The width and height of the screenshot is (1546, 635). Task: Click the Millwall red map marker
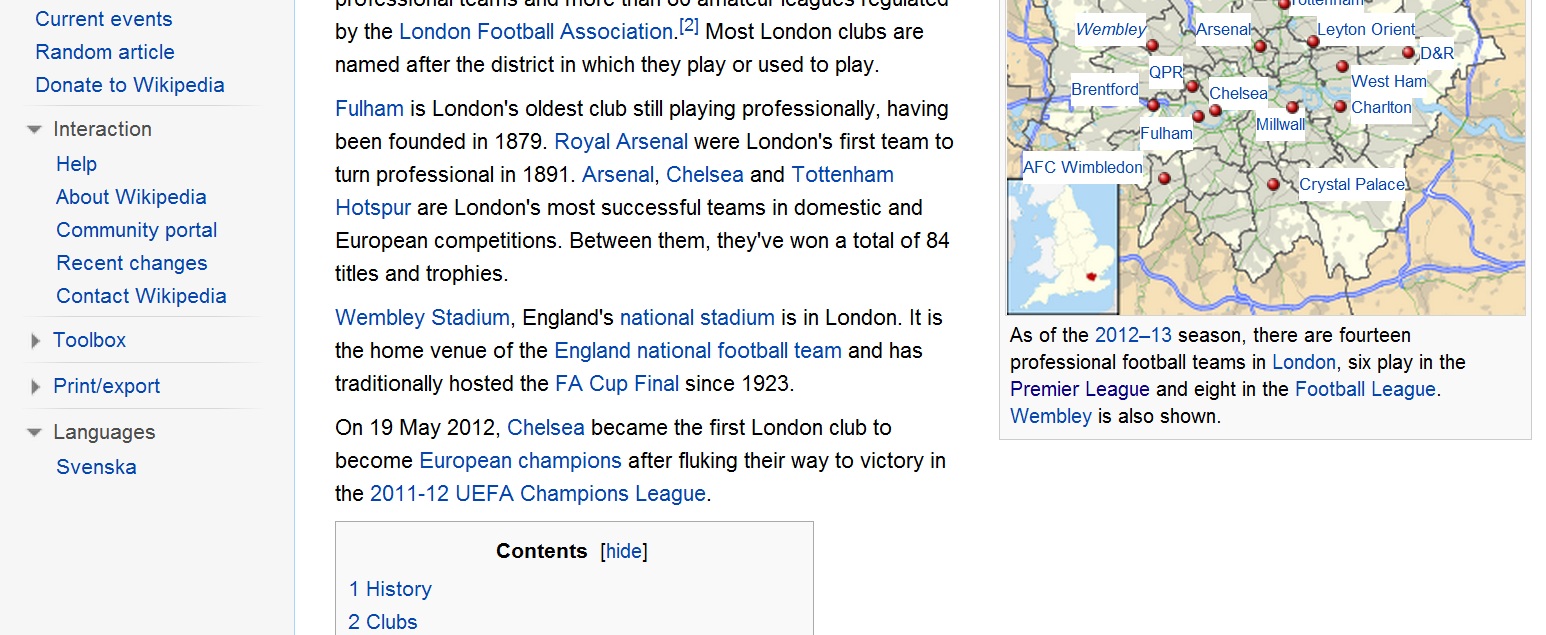coord(1292,107)
